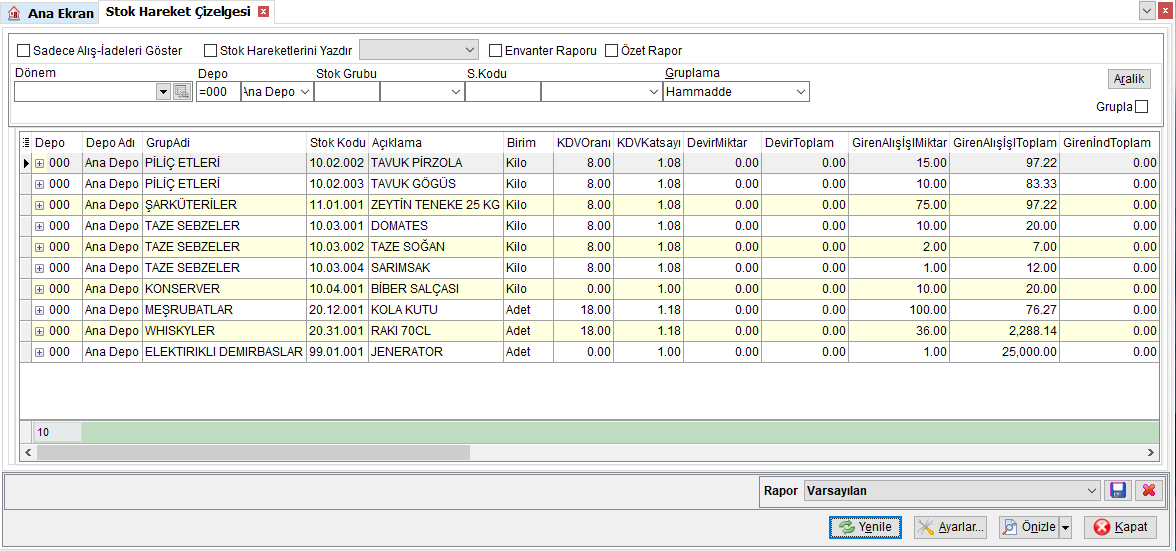This screenshot has height=551, width=1176.
Task: Click the home icon on the Ana Ekran tab
Action: click(x=14, y=13)
